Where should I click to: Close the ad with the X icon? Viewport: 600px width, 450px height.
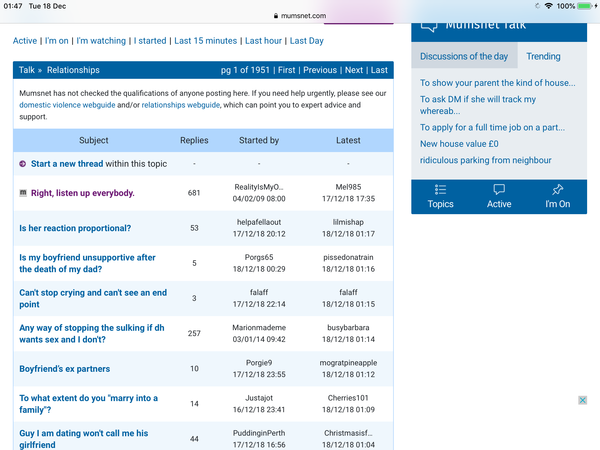click(x=582, y=400)
